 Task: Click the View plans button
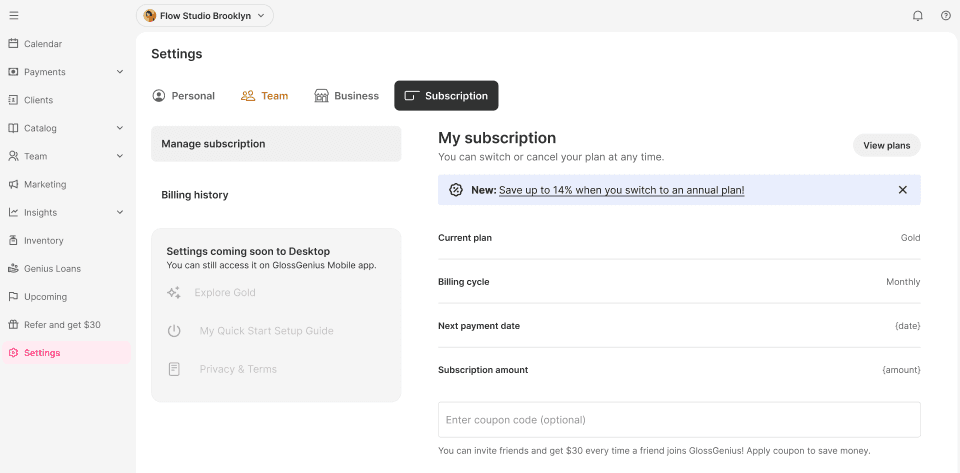point(887,146)
